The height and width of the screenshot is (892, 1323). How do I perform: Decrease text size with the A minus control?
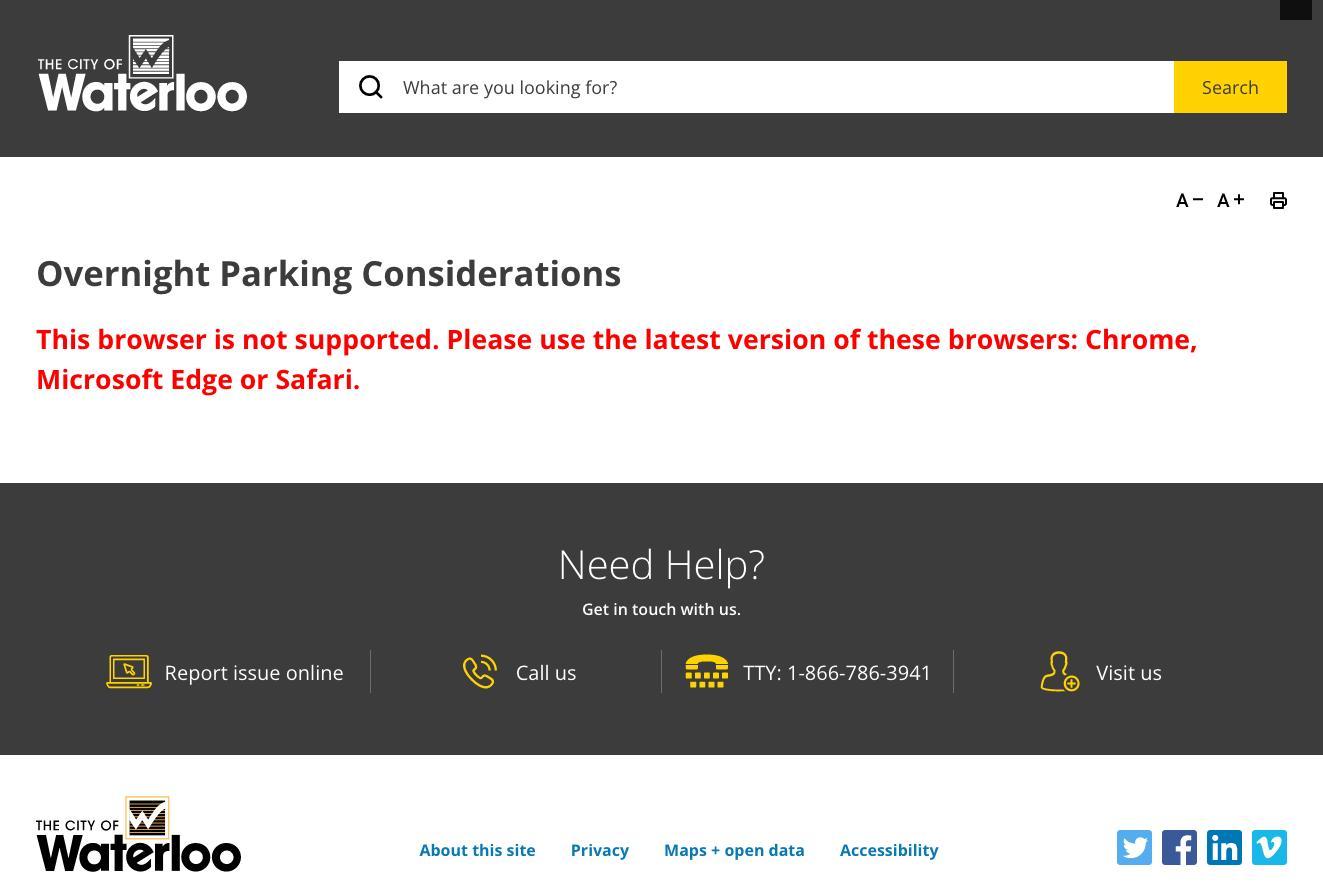tap(1189, 200)
